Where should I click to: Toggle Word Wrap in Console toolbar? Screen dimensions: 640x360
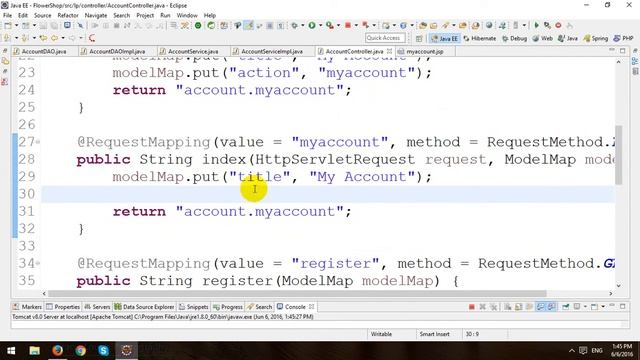tap(529, 307)
